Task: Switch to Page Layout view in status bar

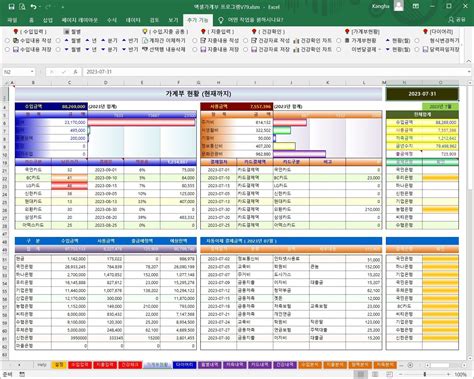Action: coord(375,375)
